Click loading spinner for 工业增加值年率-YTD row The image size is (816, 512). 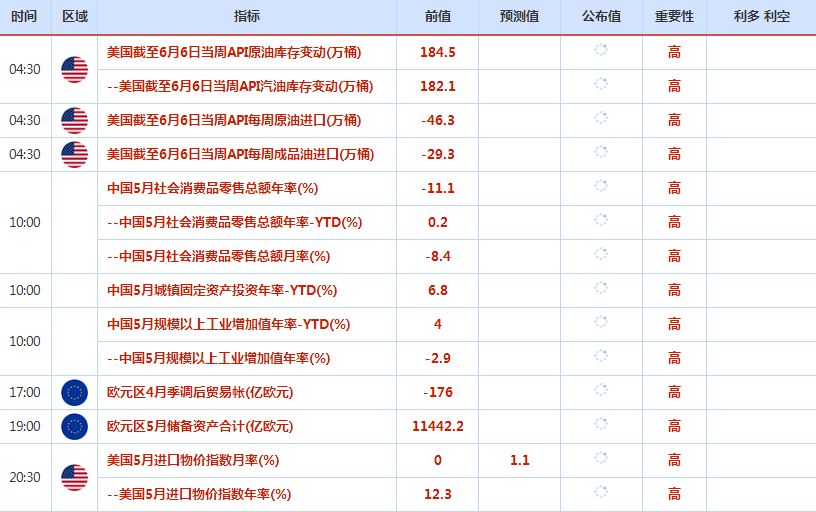601,322
